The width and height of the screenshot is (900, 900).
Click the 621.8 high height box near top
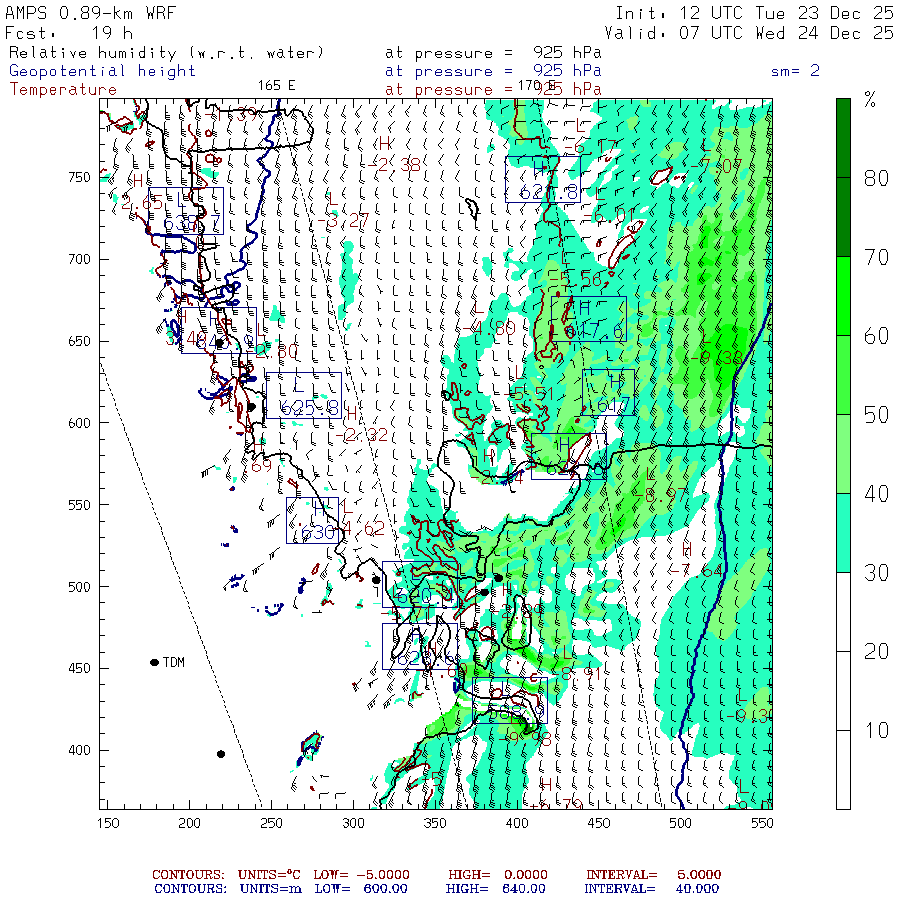pyautogui.click(x=543, y=179)
